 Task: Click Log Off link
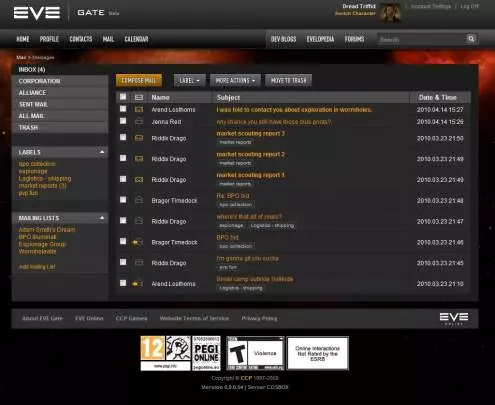pos(469,6)
